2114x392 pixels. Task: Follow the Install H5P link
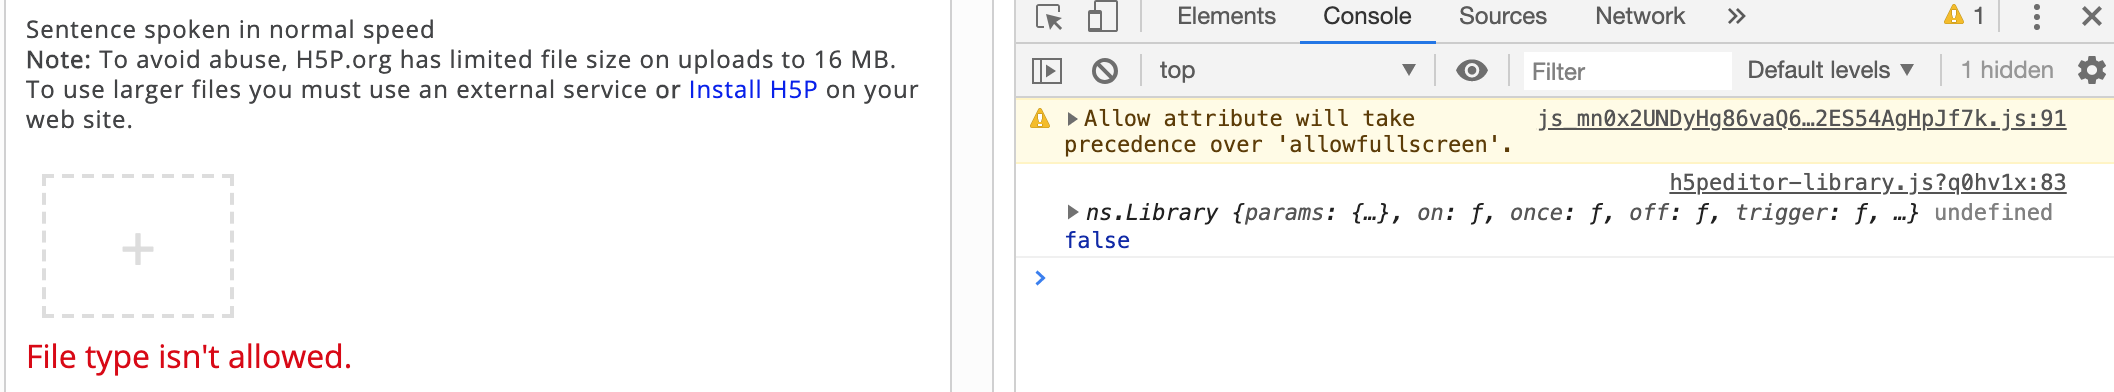(x=753, y=90)
